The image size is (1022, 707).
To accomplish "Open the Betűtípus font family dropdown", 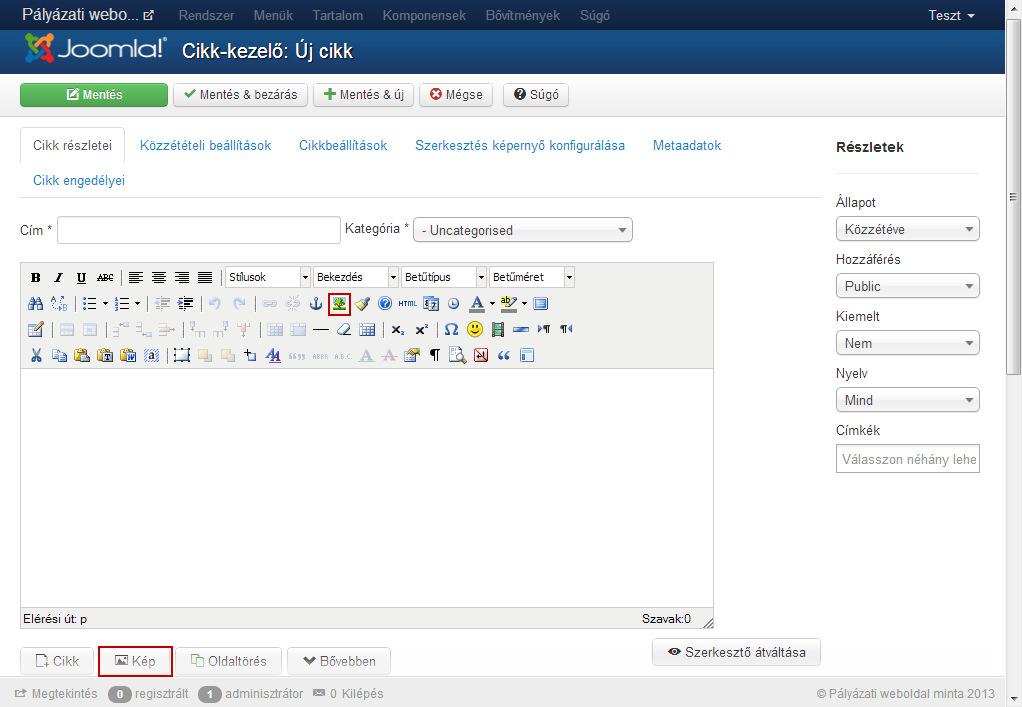I will point(444,278).
